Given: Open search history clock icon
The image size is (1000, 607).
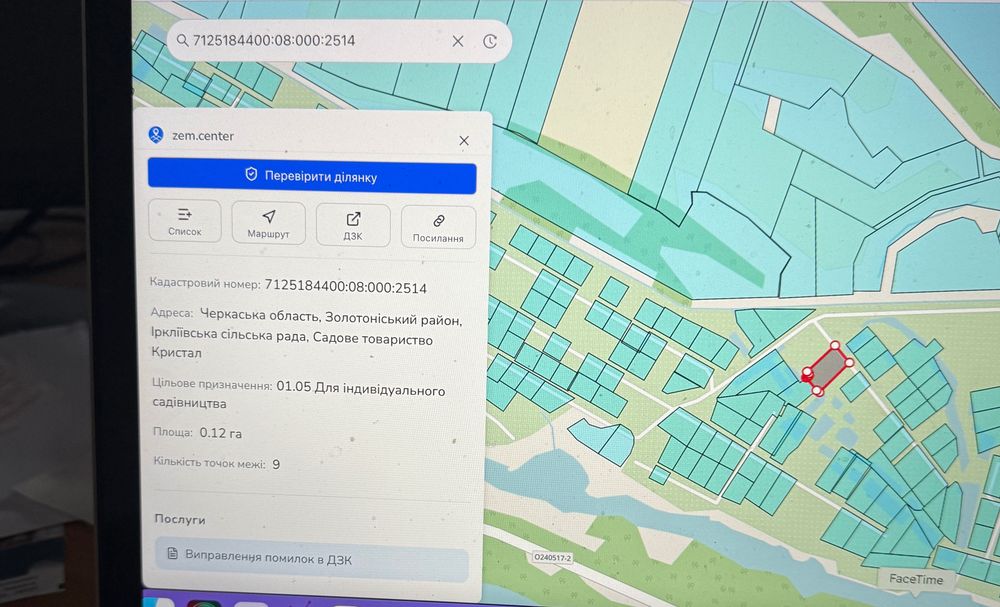Looking at the screenshot, I should tap(490, 41).
